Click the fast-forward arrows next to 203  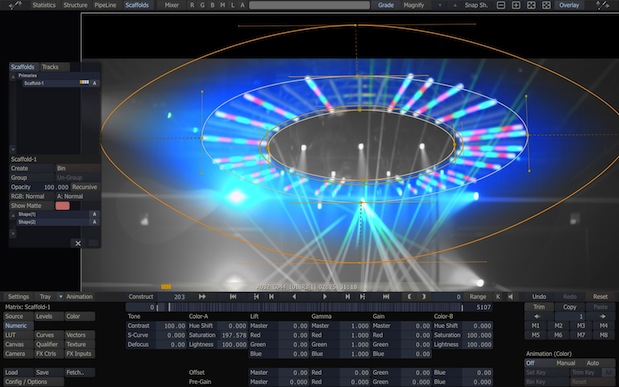[x=202, y=297]
